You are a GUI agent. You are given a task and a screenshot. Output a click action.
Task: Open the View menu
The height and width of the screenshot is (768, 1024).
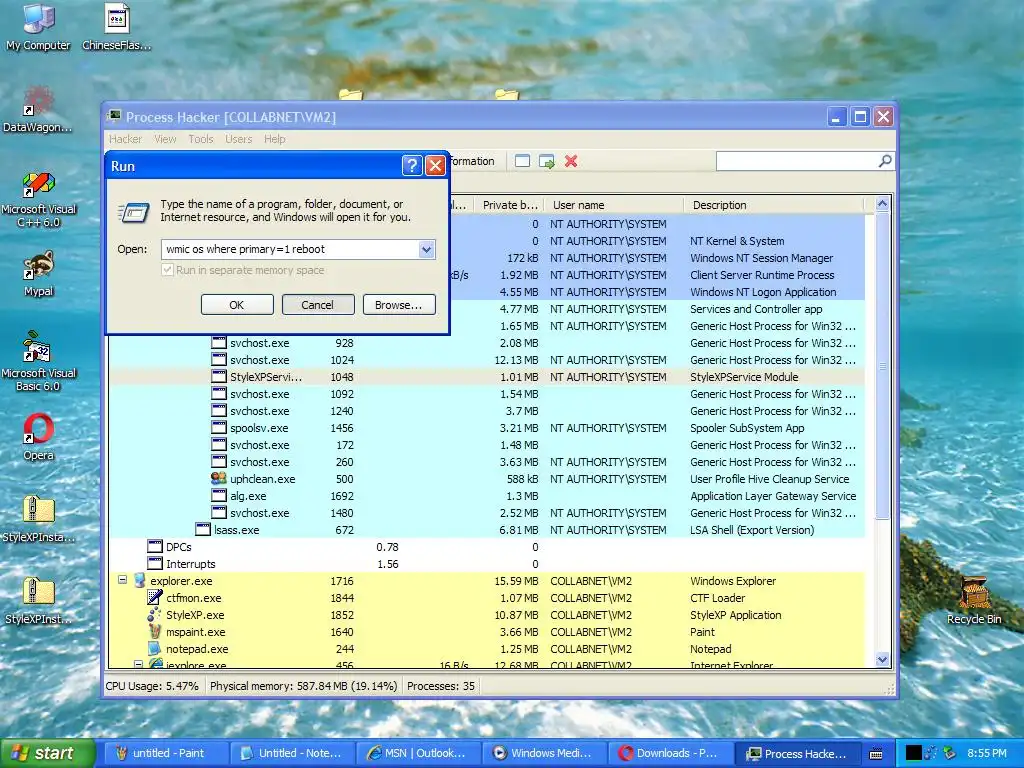coord(165,139)
